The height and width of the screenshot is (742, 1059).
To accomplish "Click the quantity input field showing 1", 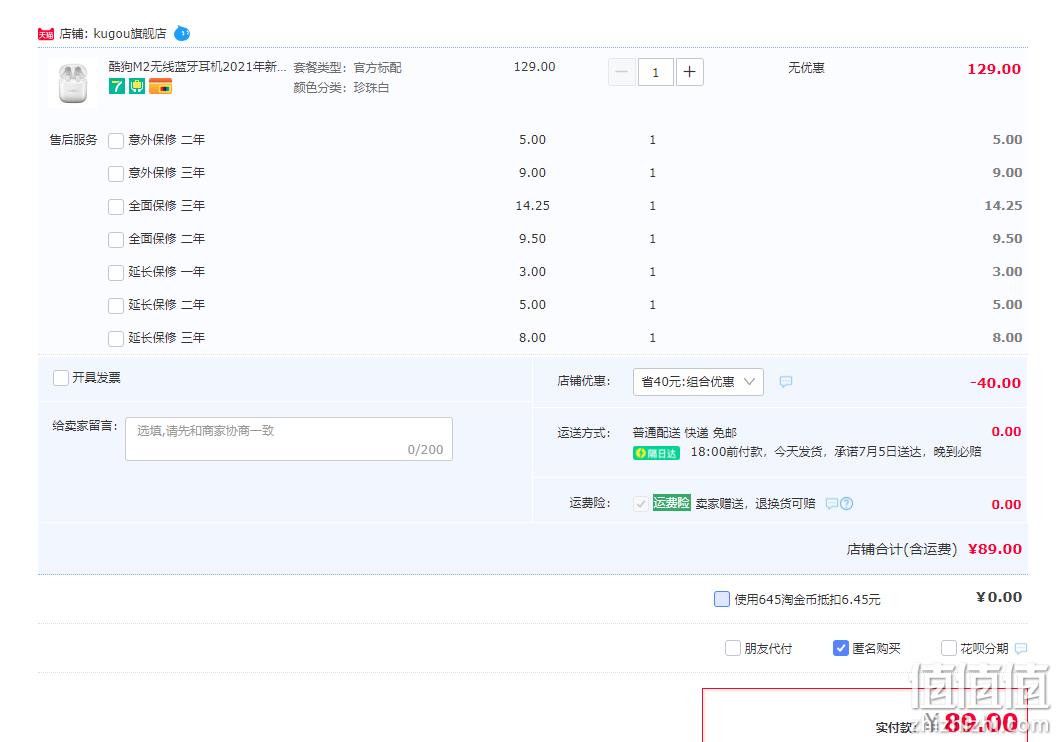I will [655, 72].
